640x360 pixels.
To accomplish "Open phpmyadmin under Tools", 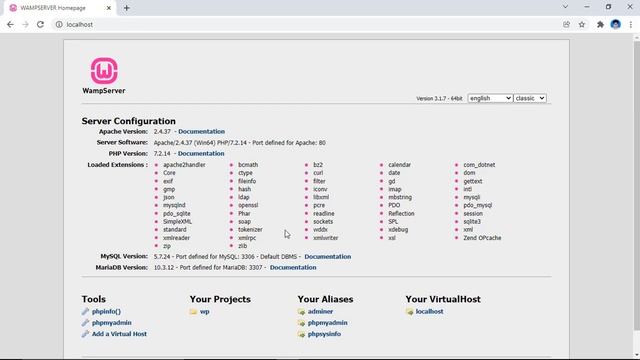I will 112,323.
